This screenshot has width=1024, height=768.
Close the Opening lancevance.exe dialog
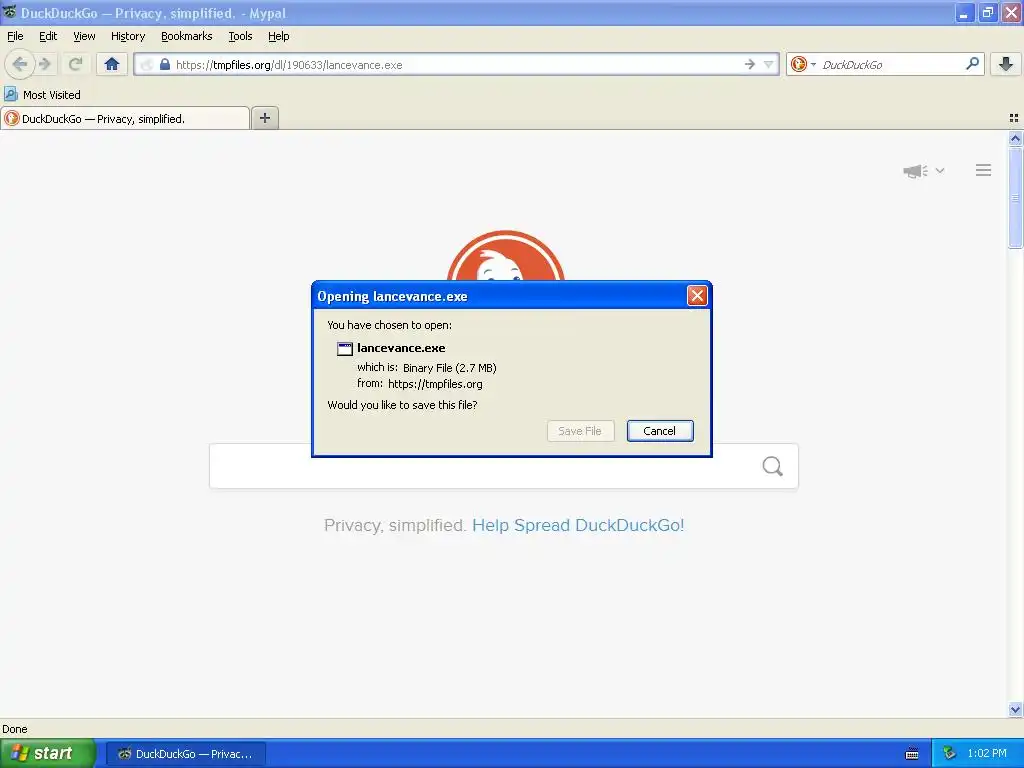[x=697, y=296]
